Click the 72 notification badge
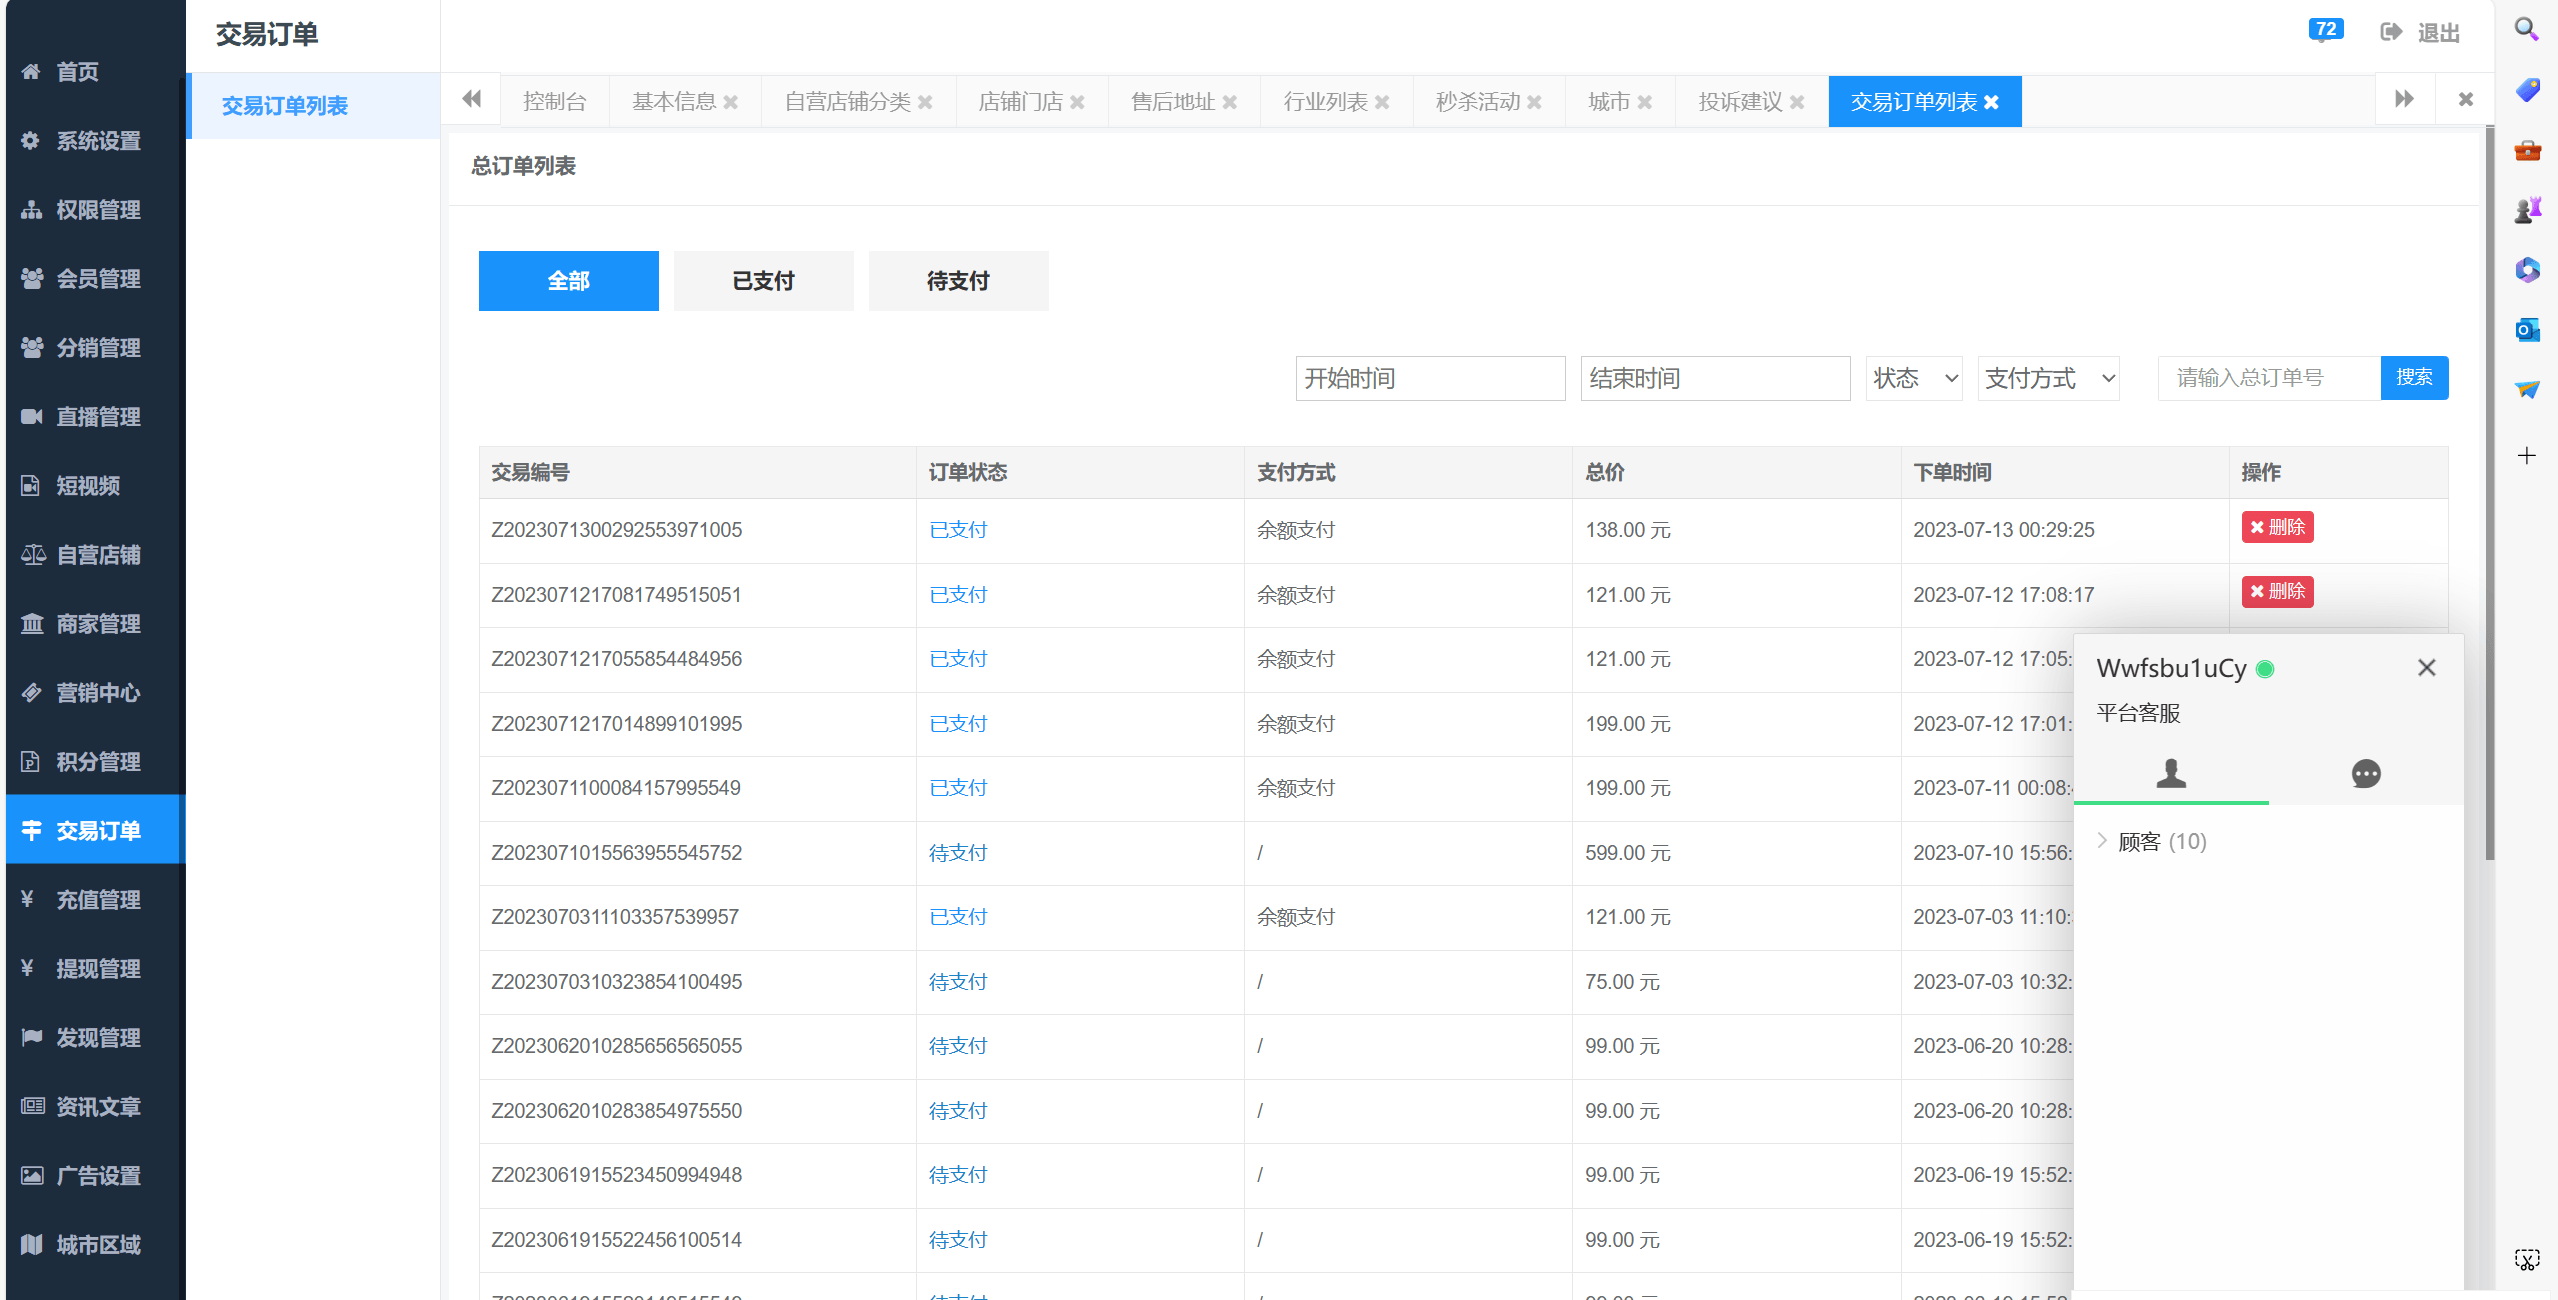The height and width of the screenshot is (1300, 2558). point(2325,29)
